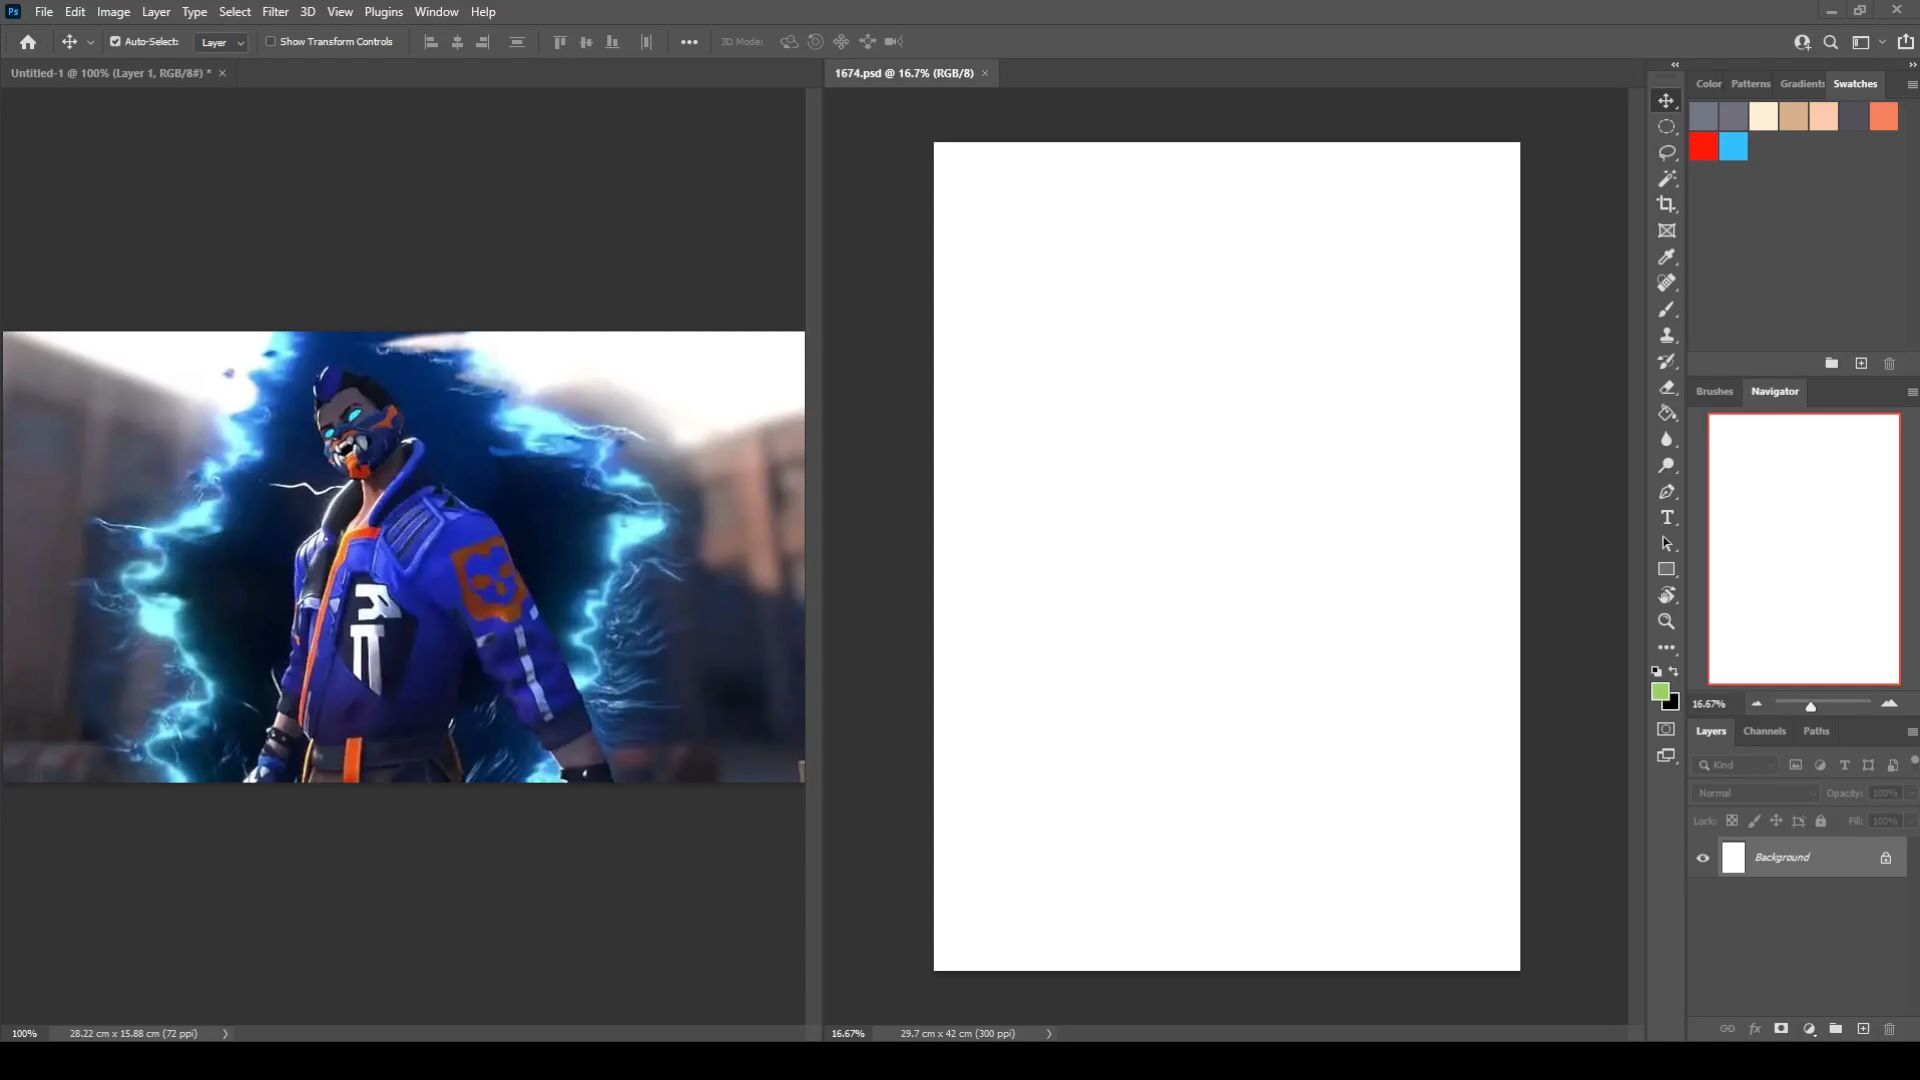Switch to the Brushes tab

point(1714,391)
